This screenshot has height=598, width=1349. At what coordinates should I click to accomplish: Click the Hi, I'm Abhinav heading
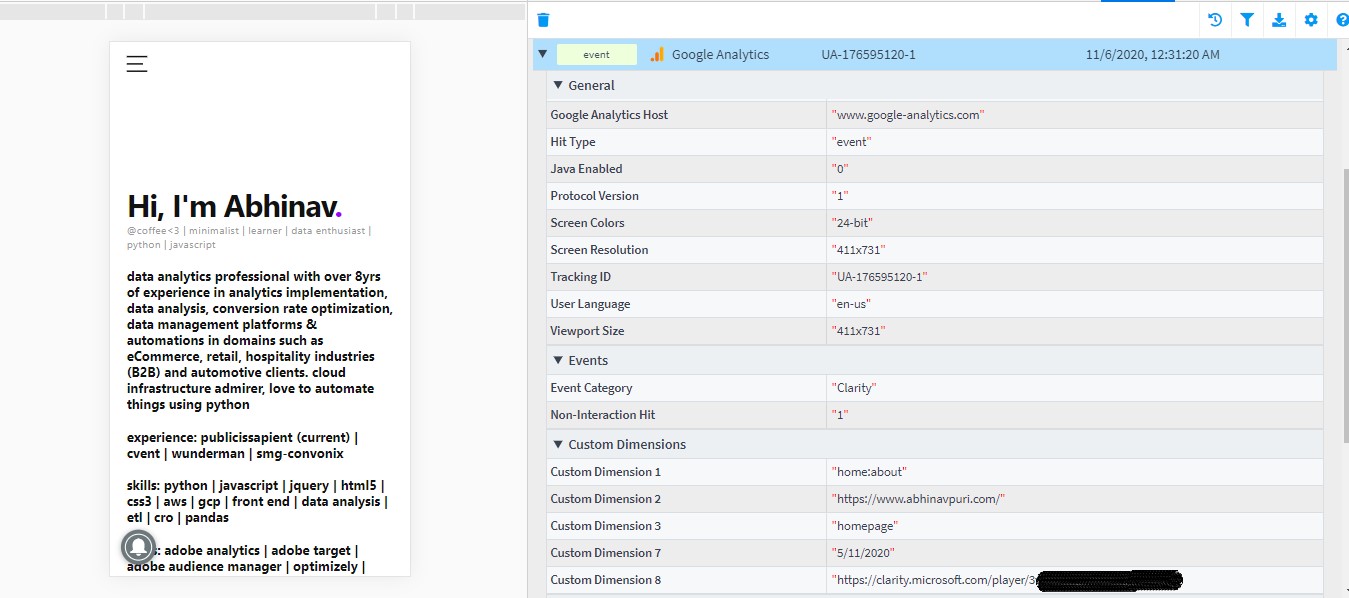tap(235, 206)
